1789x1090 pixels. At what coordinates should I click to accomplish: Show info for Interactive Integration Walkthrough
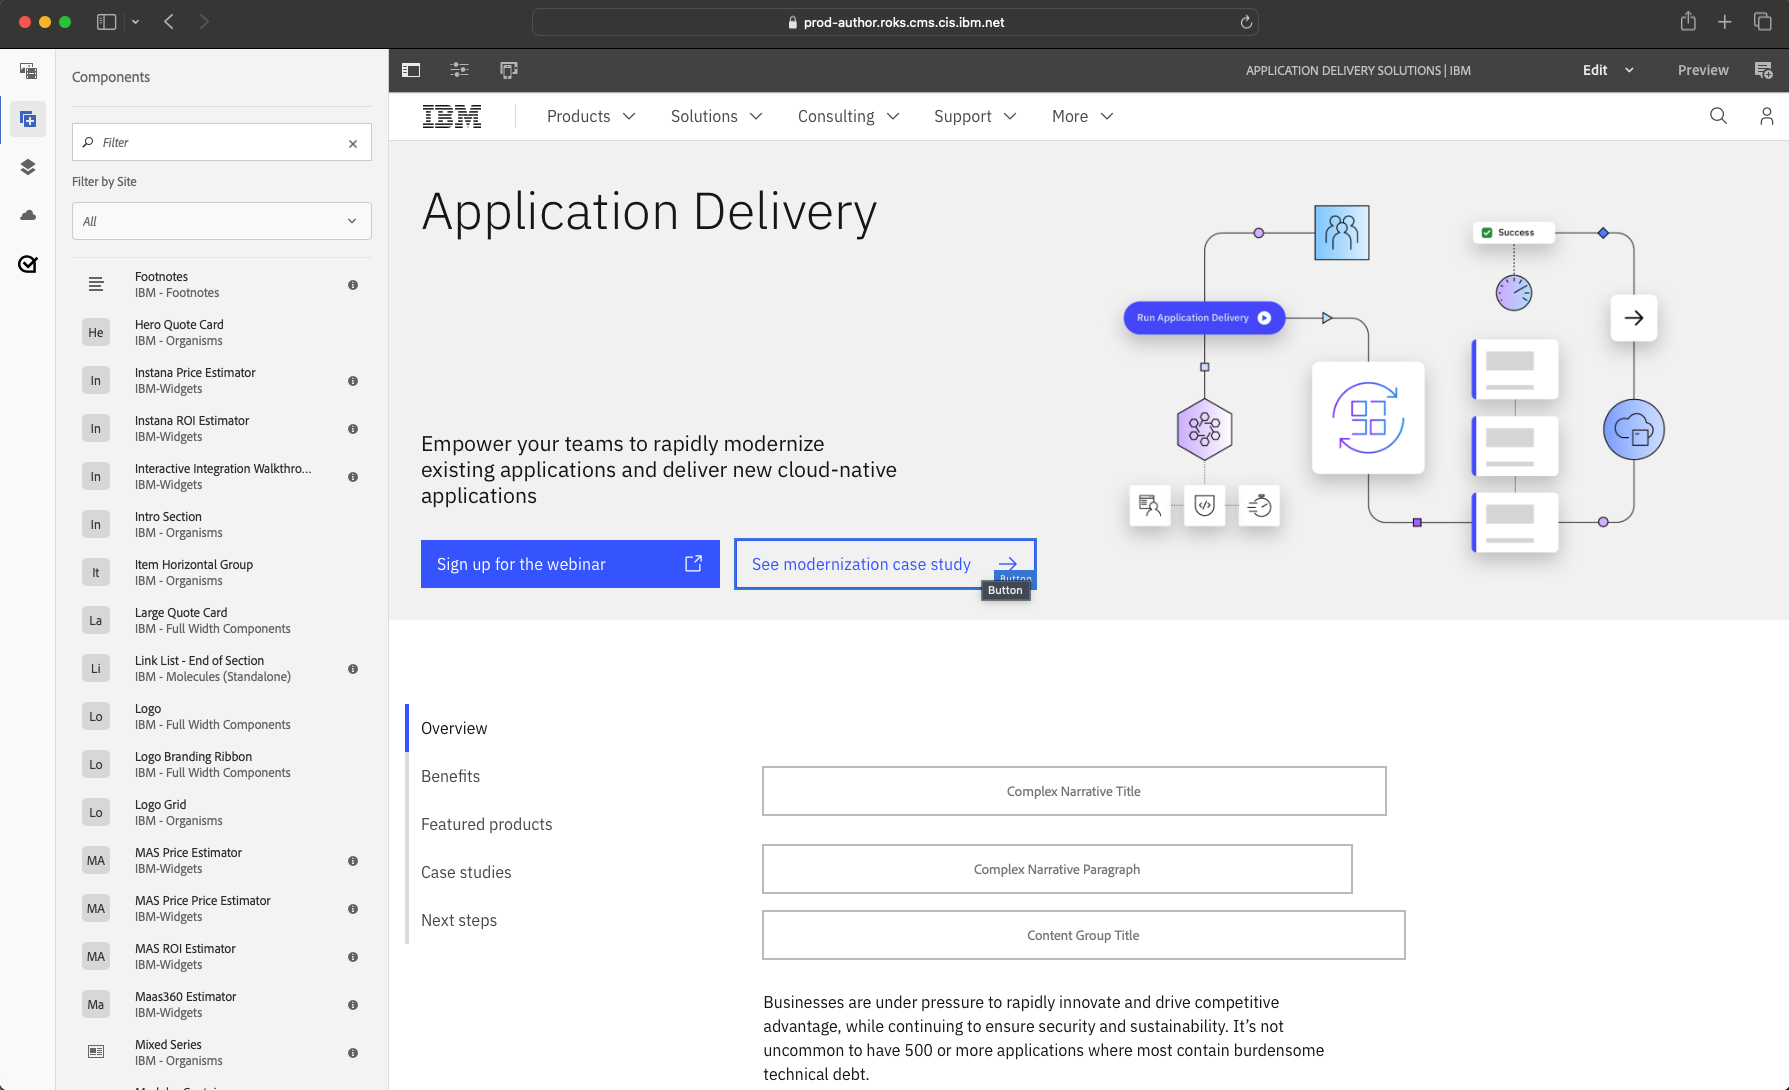[x=353, y=477]
